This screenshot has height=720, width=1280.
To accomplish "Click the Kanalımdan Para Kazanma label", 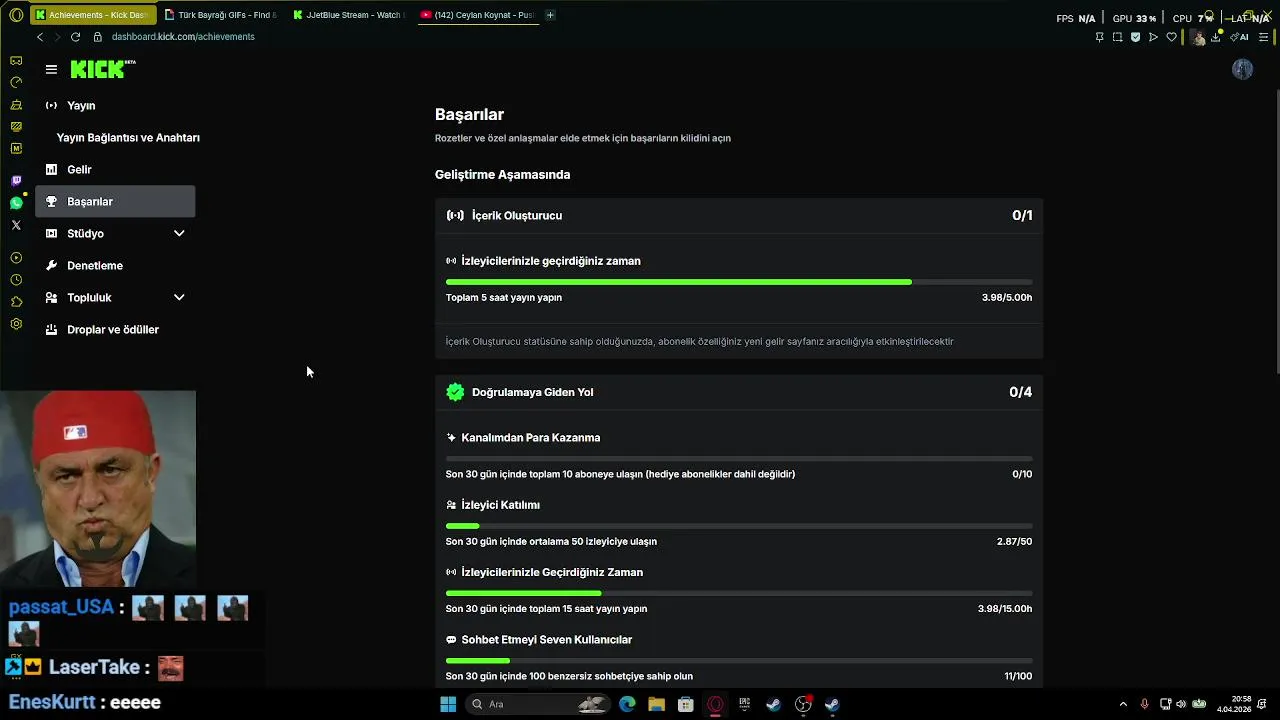I will click(x=530, y=438).
